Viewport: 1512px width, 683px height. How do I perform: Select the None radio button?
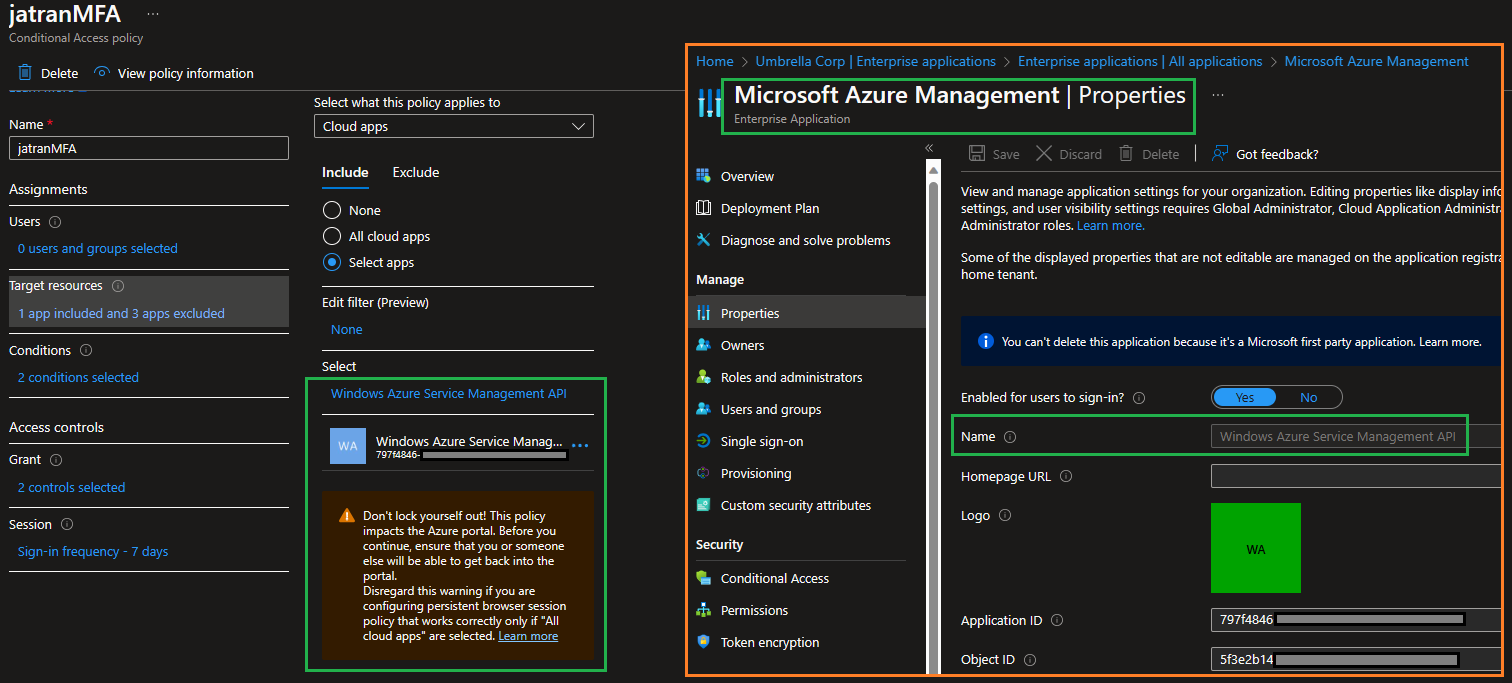point(332,210)
